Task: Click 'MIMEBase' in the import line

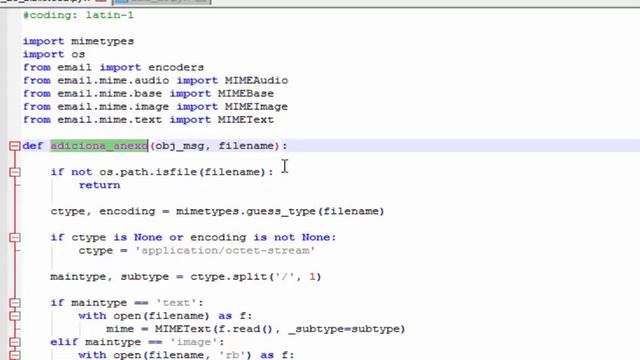Action: coord(246,93)
